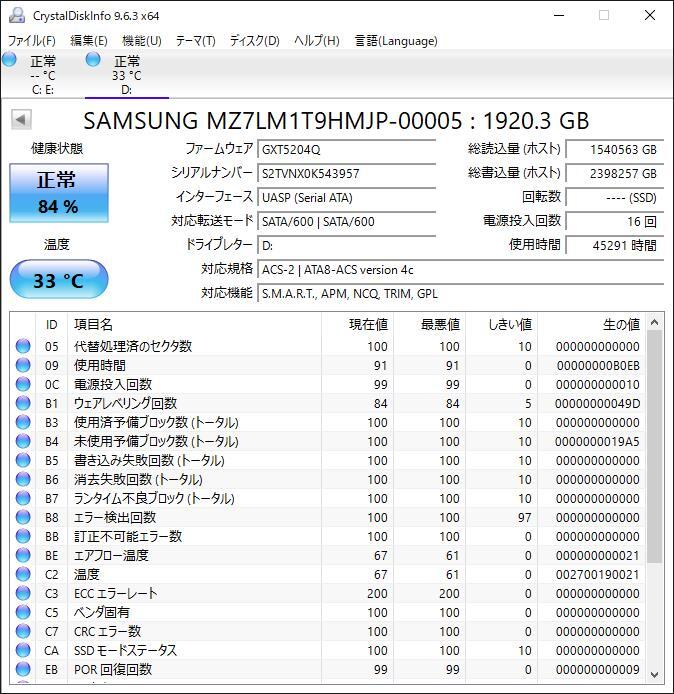Click power on count value 16 回
Image resolution: width=674 pixels, height=694 pixels.
615,221
